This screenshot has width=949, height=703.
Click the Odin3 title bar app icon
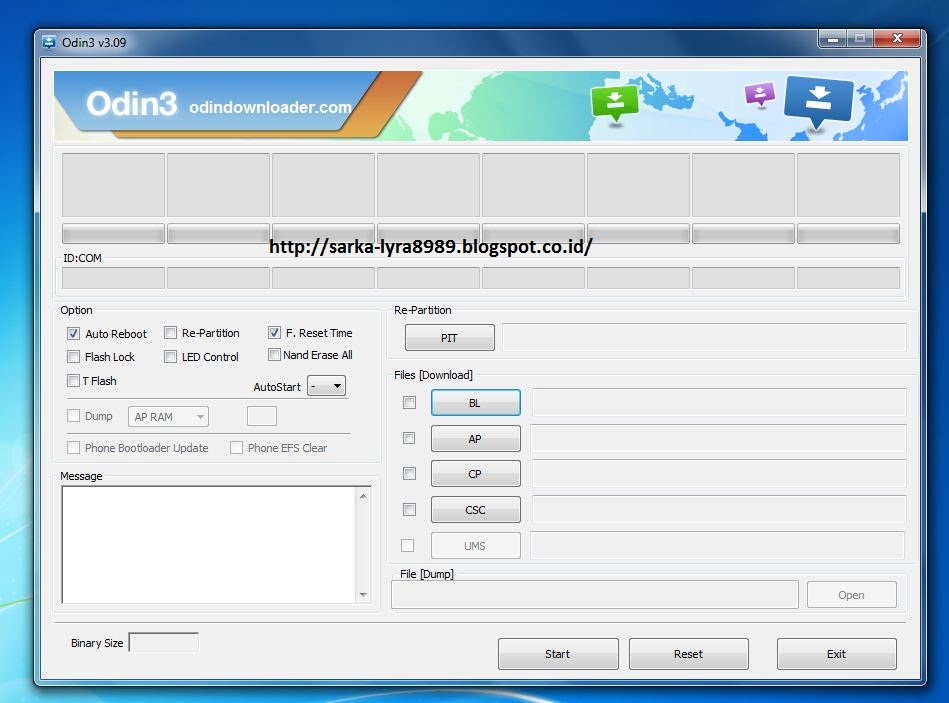48,42
